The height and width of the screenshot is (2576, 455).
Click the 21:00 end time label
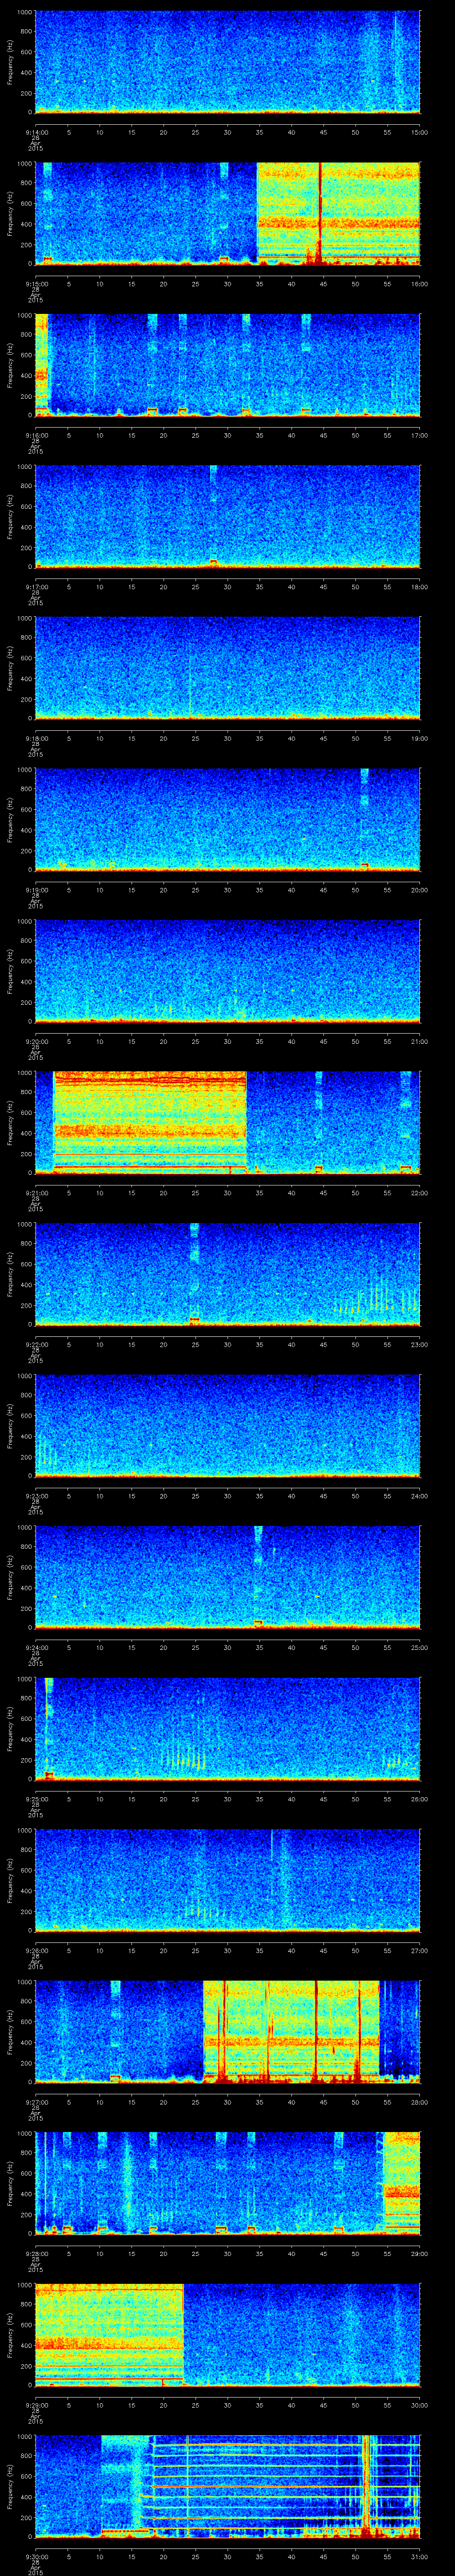coord(420,1041)
